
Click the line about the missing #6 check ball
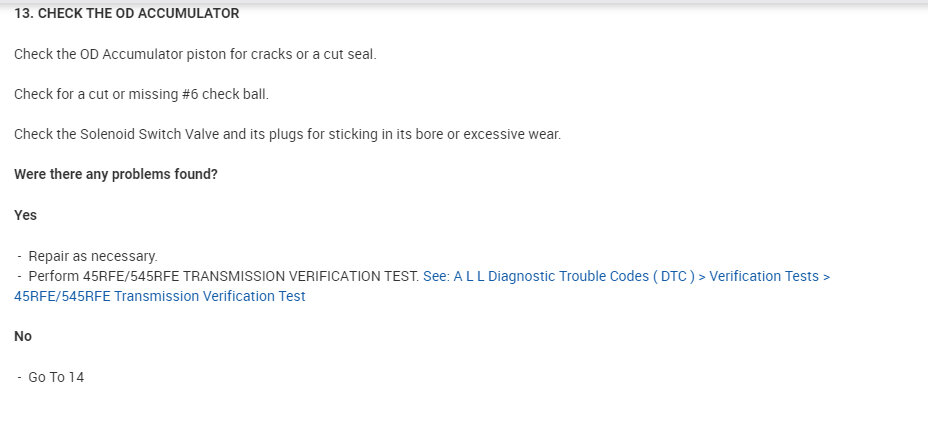pos(141,94)
